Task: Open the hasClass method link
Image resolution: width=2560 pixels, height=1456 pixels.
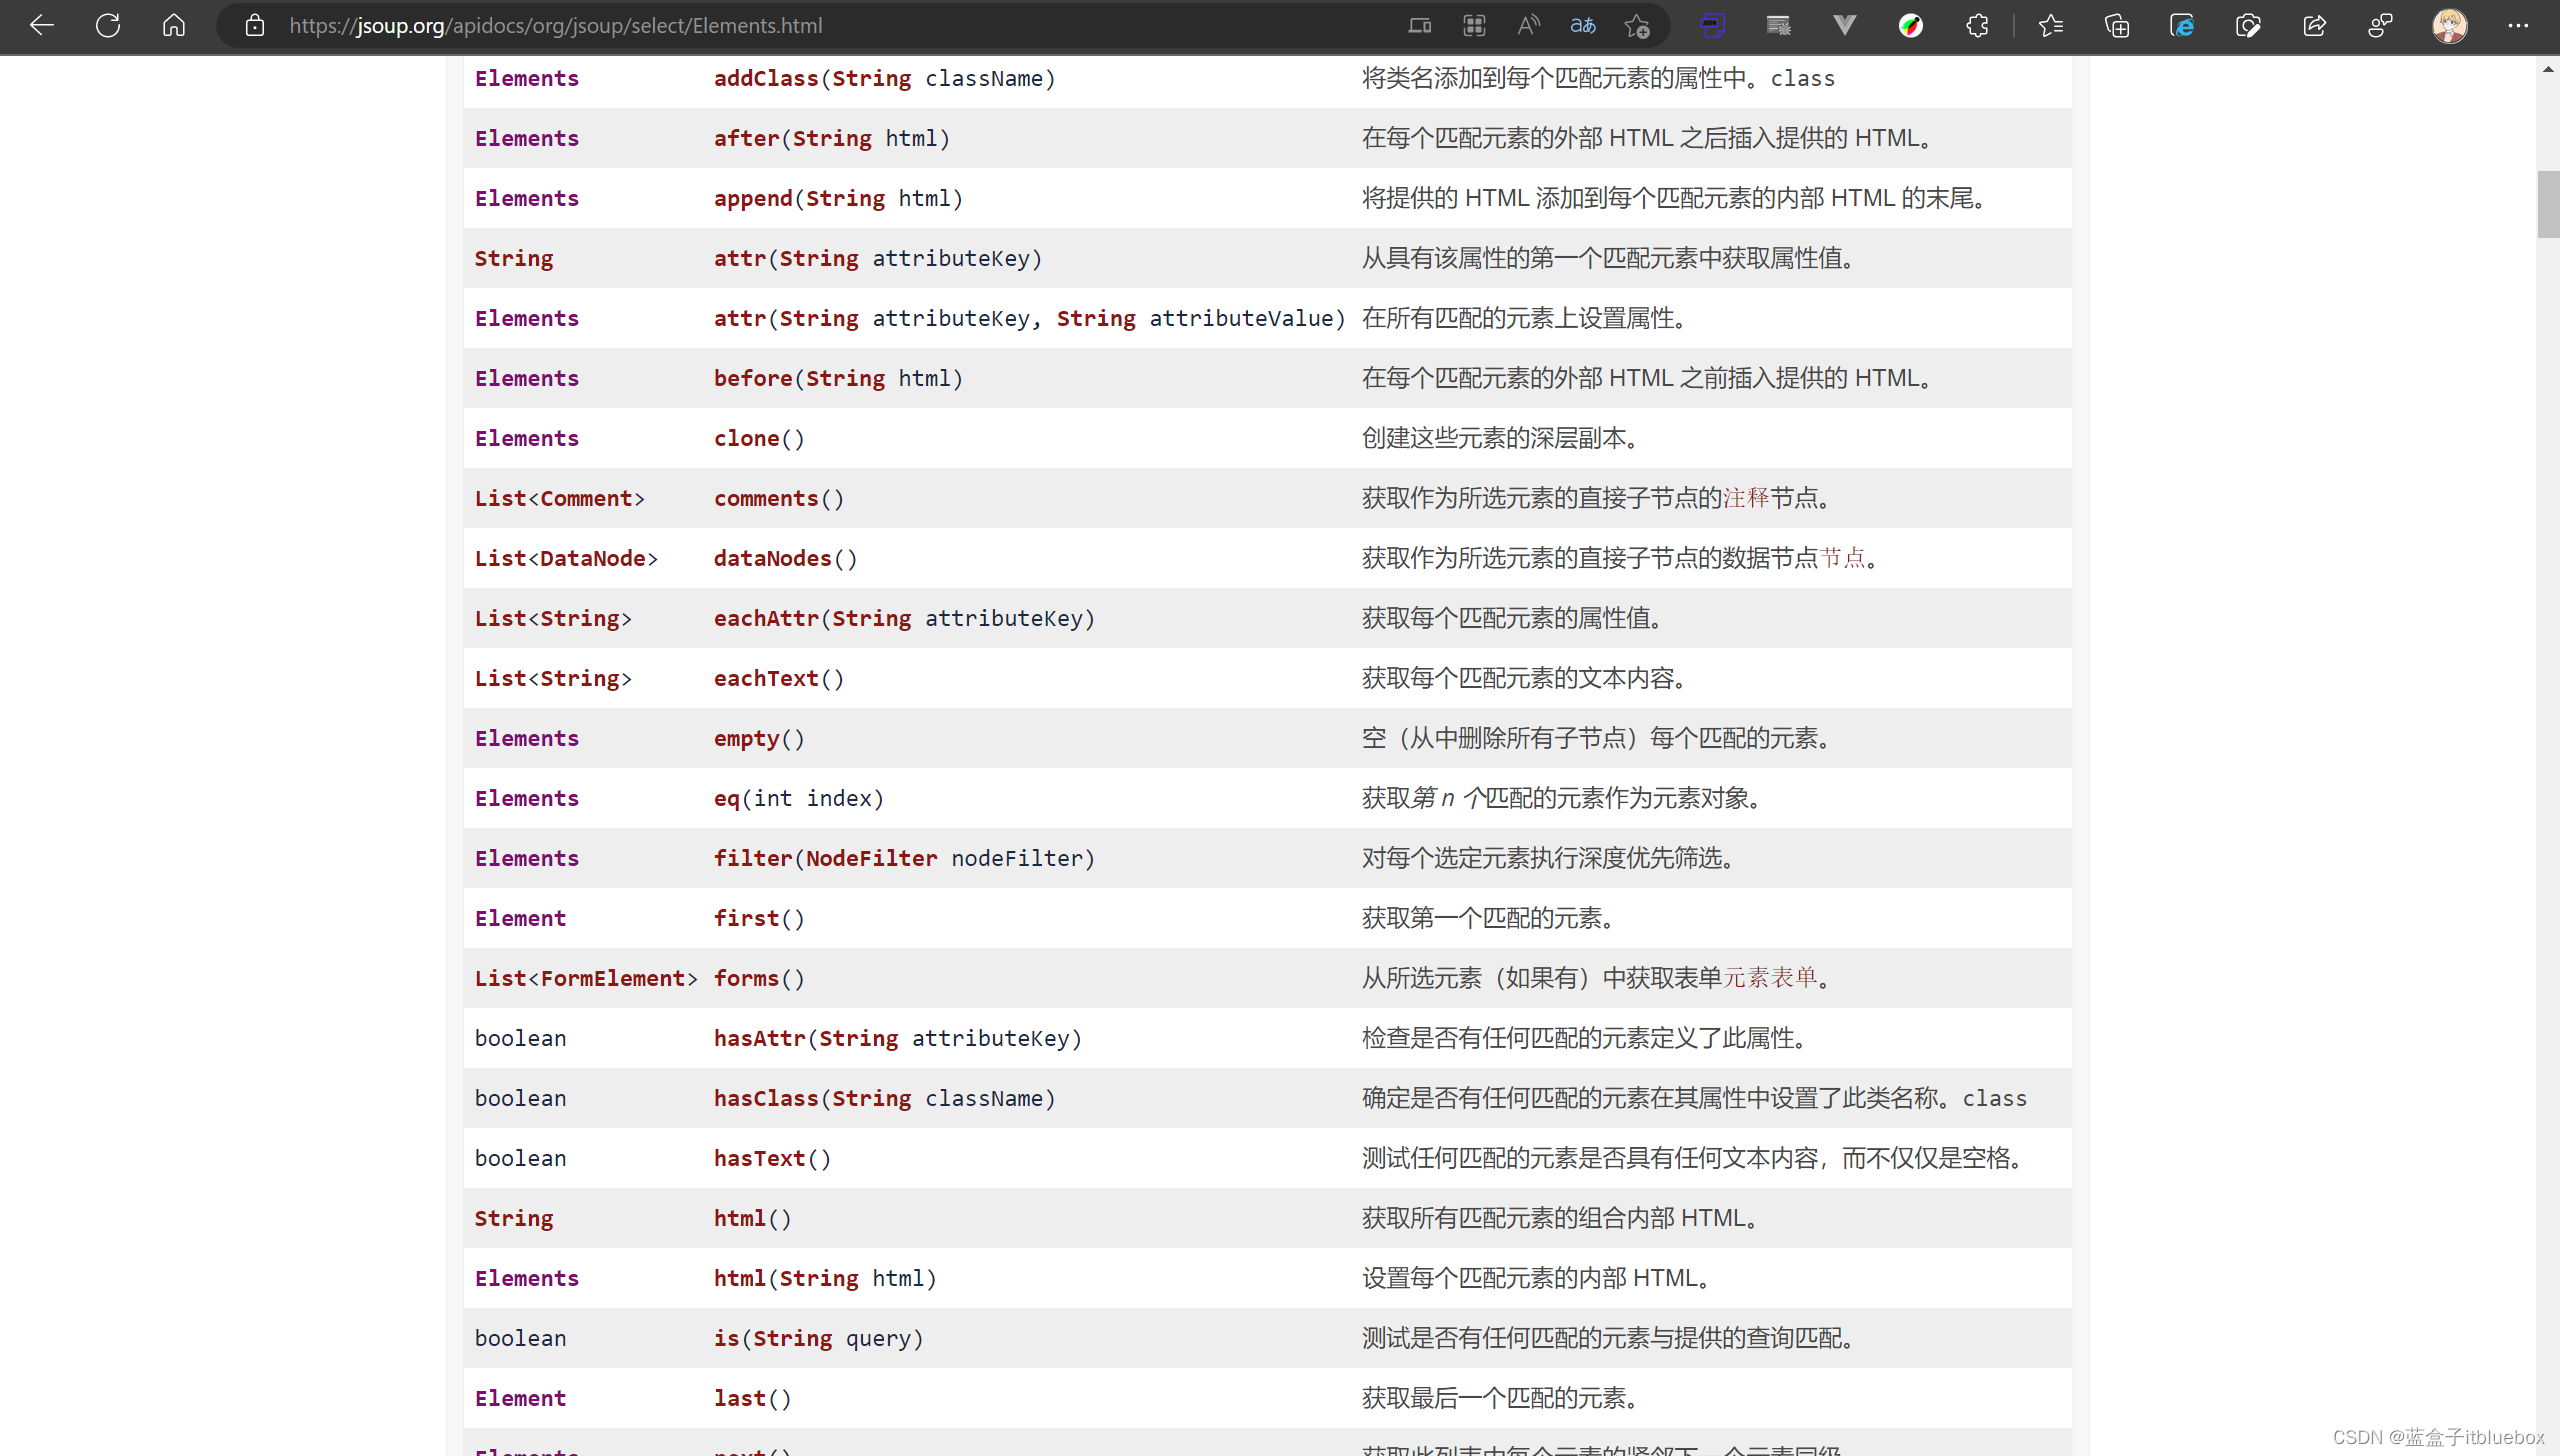Action: click(x=766, y=1098)
